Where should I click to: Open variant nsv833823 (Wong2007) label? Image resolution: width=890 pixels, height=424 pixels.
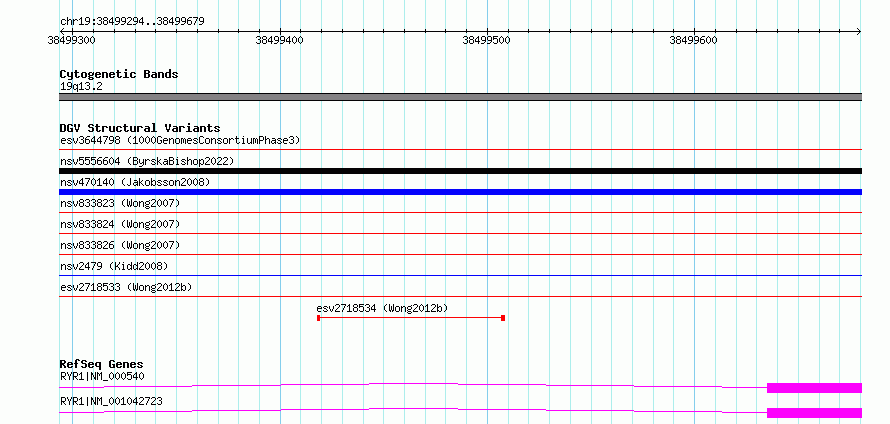tap(120, 203)
